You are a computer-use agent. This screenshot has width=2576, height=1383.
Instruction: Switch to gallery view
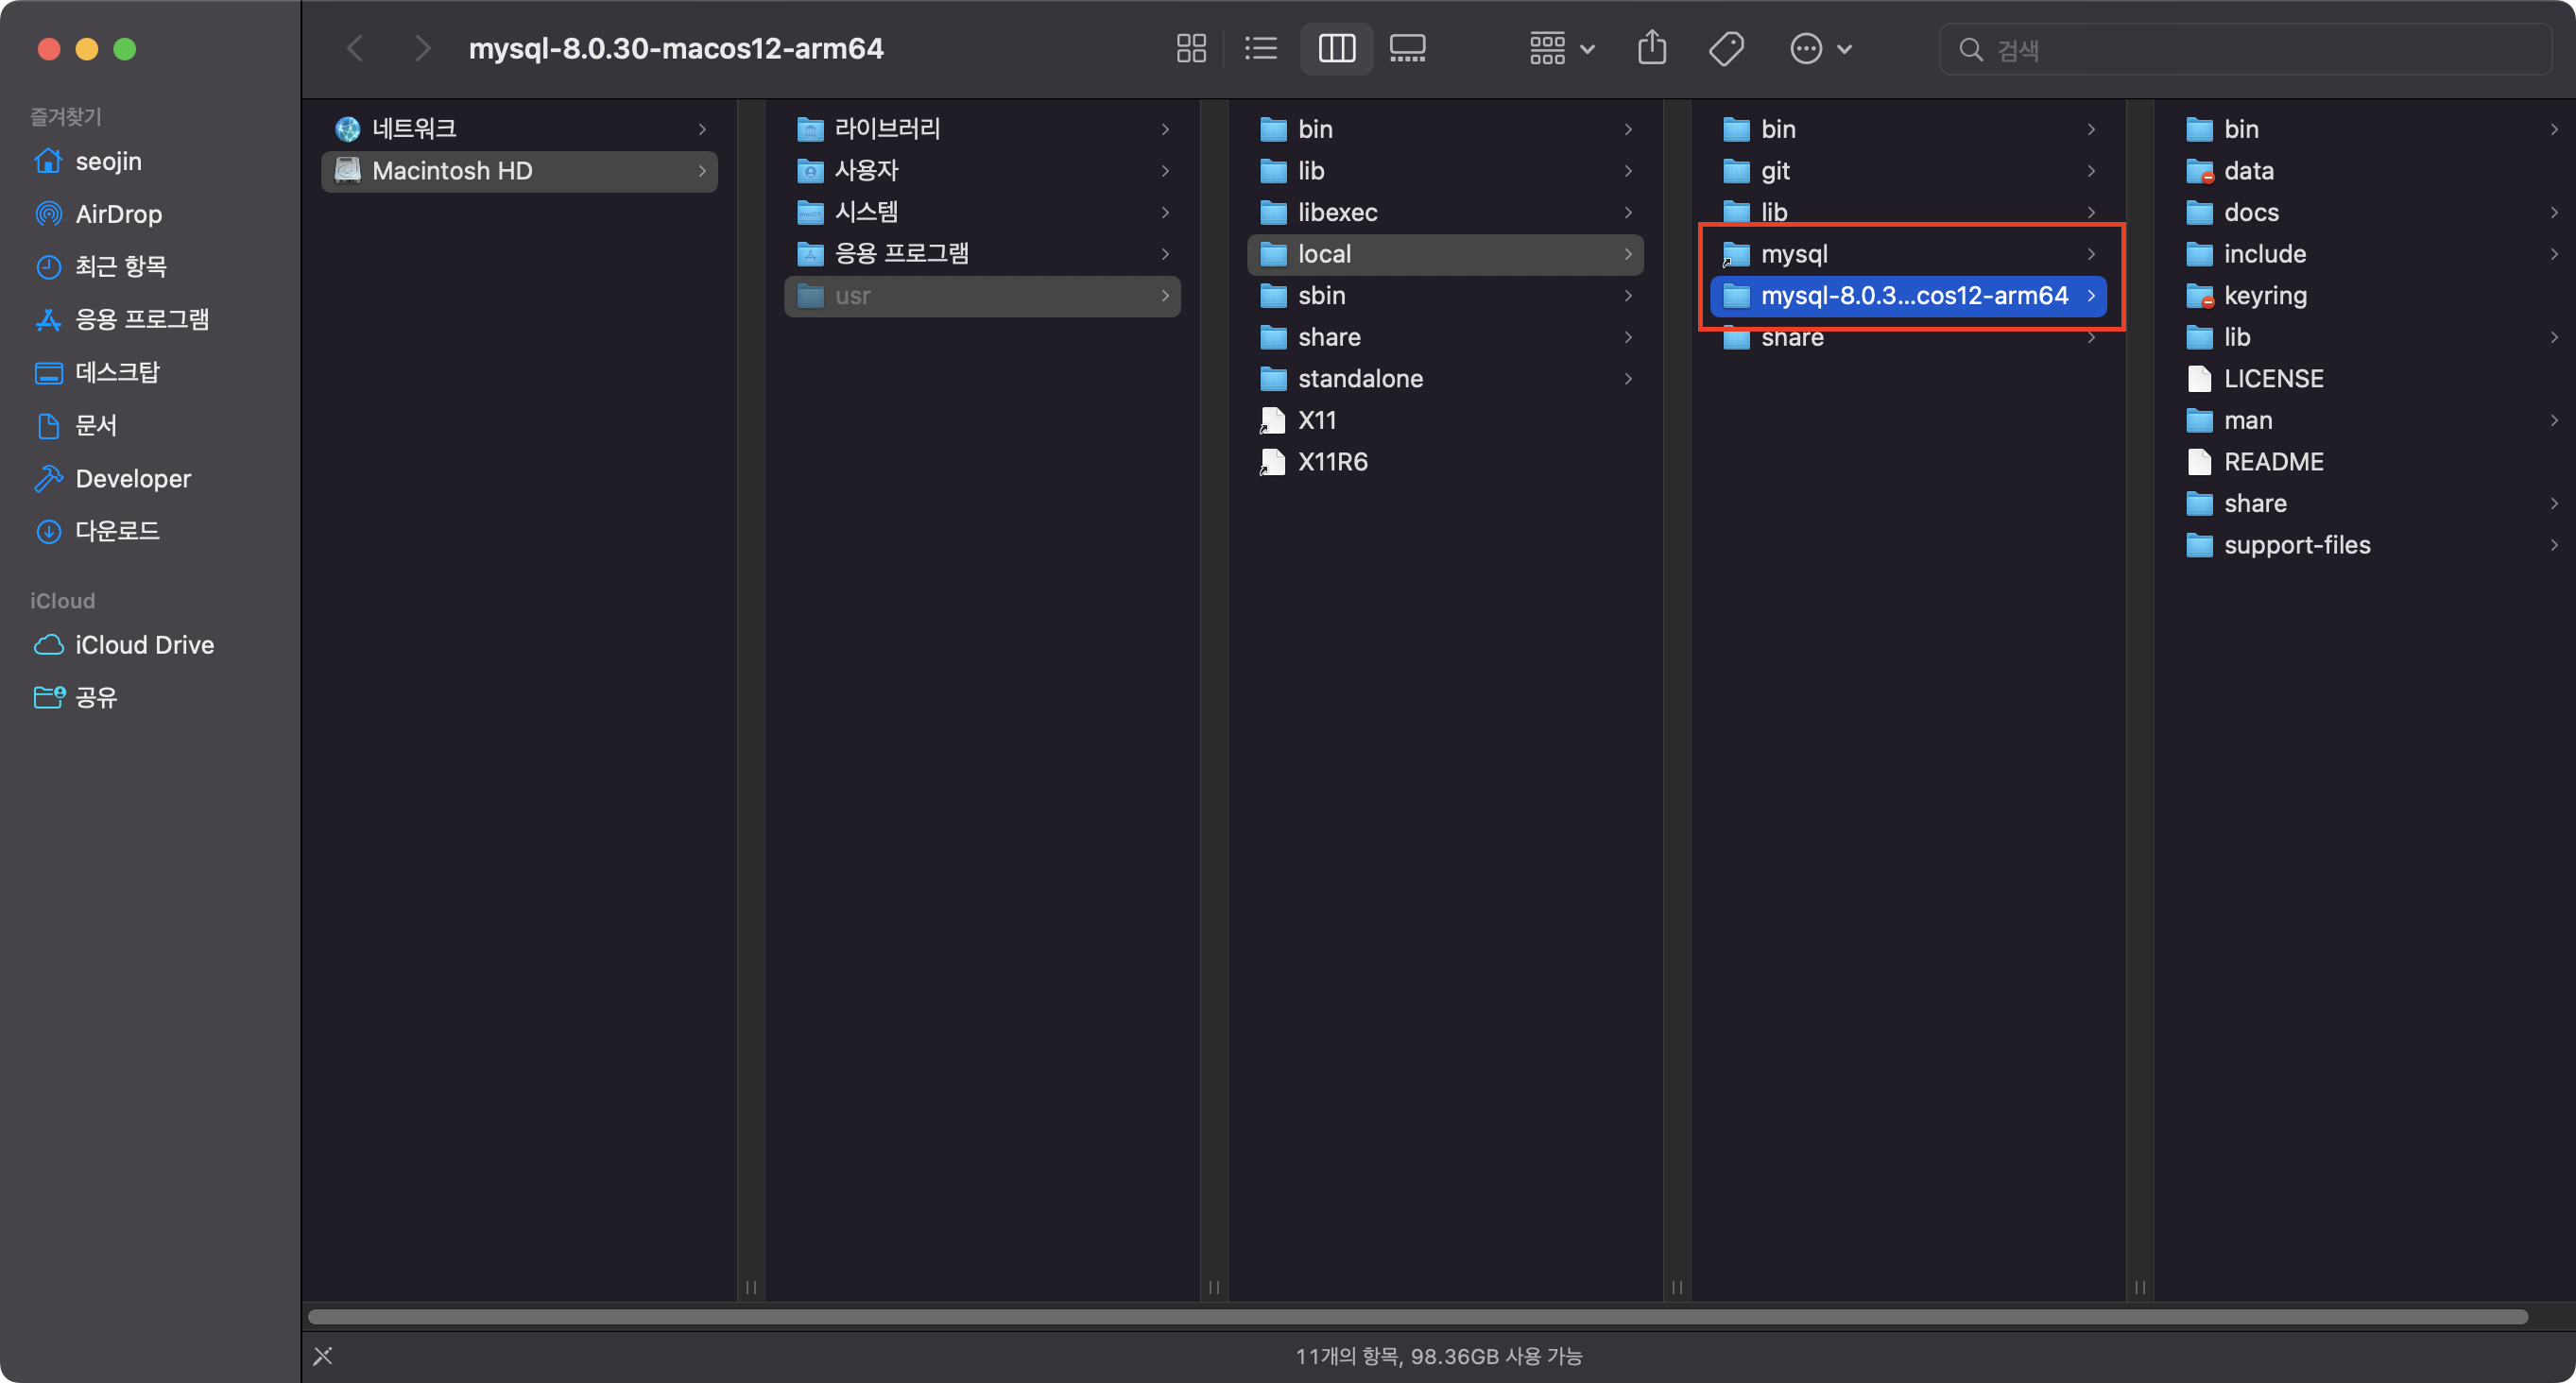click(x=1407, y=48)
